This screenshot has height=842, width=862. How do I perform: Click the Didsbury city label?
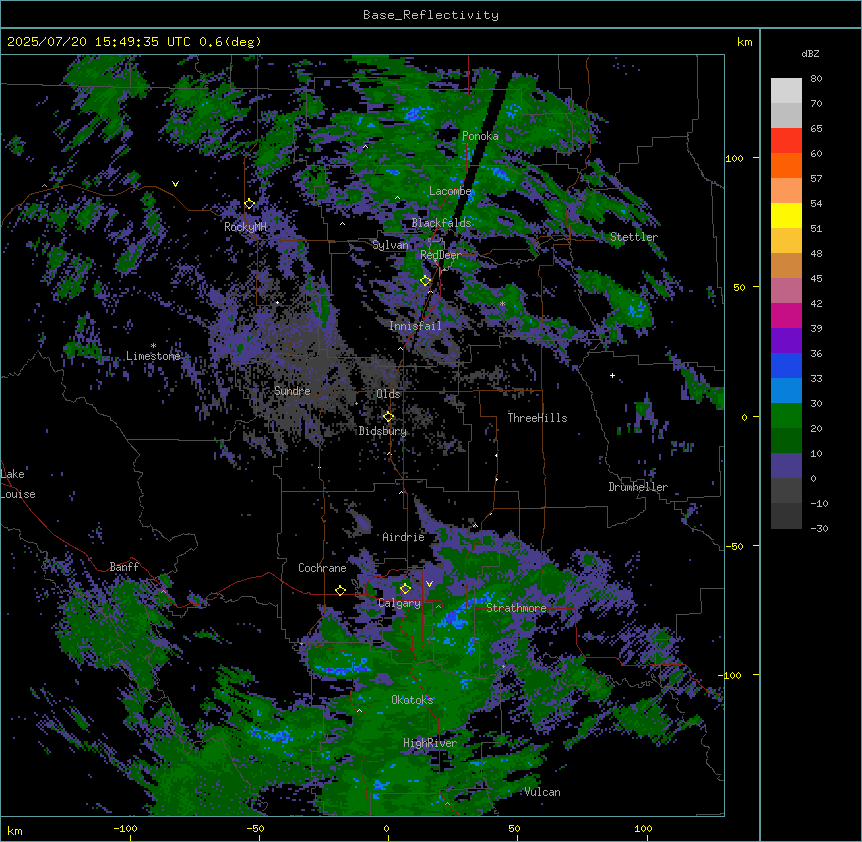click(383, 431)
